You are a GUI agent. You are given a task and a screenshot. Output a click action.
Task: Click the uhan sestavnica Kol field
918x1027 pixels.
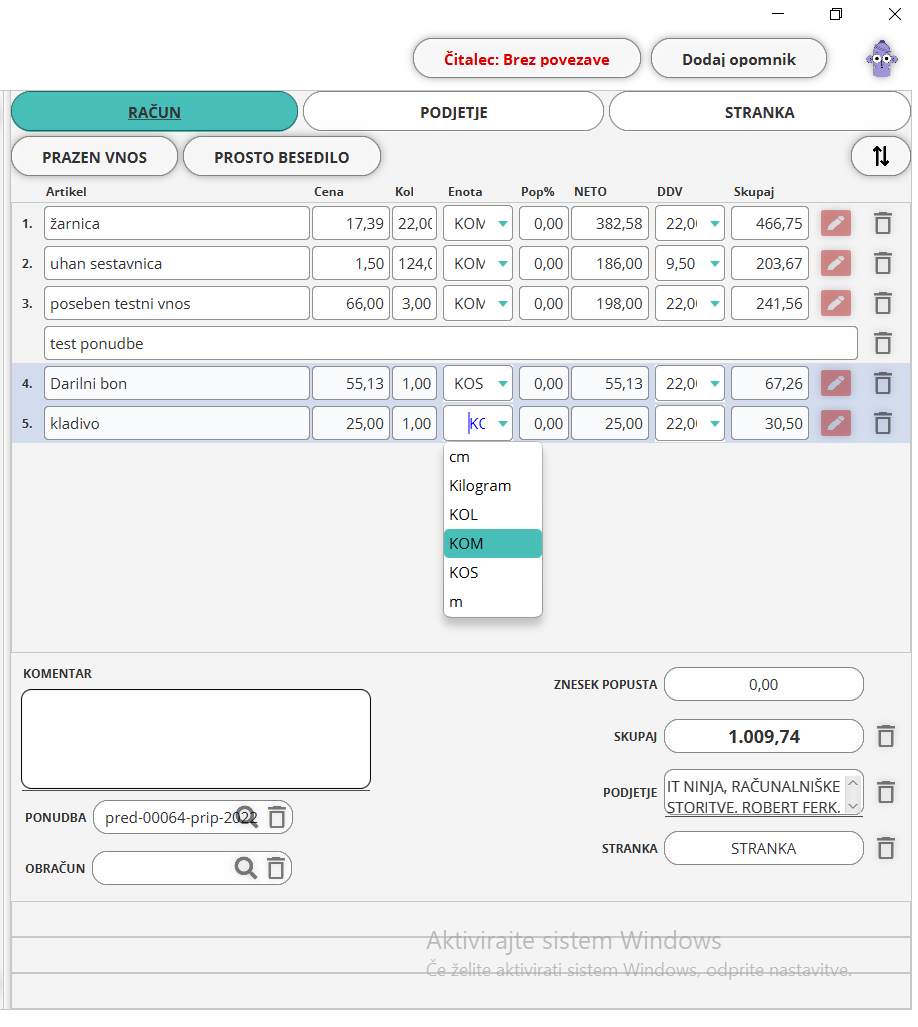coord(414,263)
